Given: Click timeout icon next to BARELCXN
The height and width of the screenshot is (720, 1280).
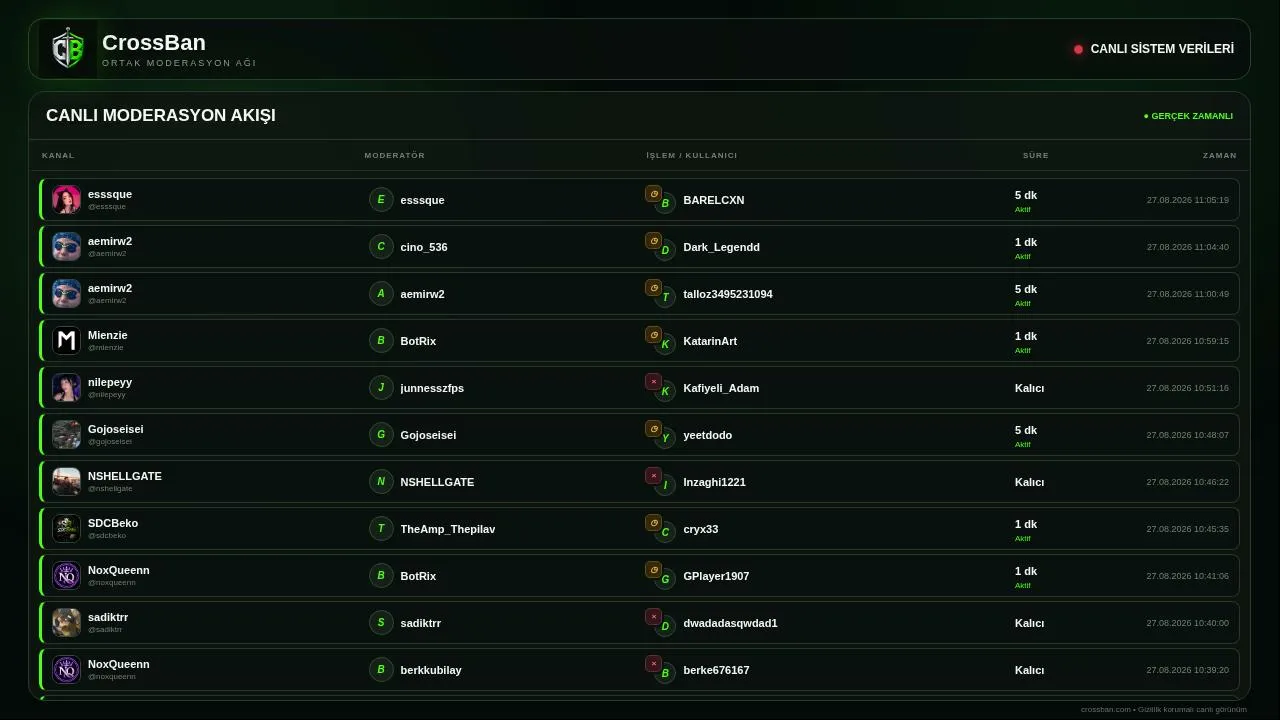Looking at the screenshot, I should [653, 194].
